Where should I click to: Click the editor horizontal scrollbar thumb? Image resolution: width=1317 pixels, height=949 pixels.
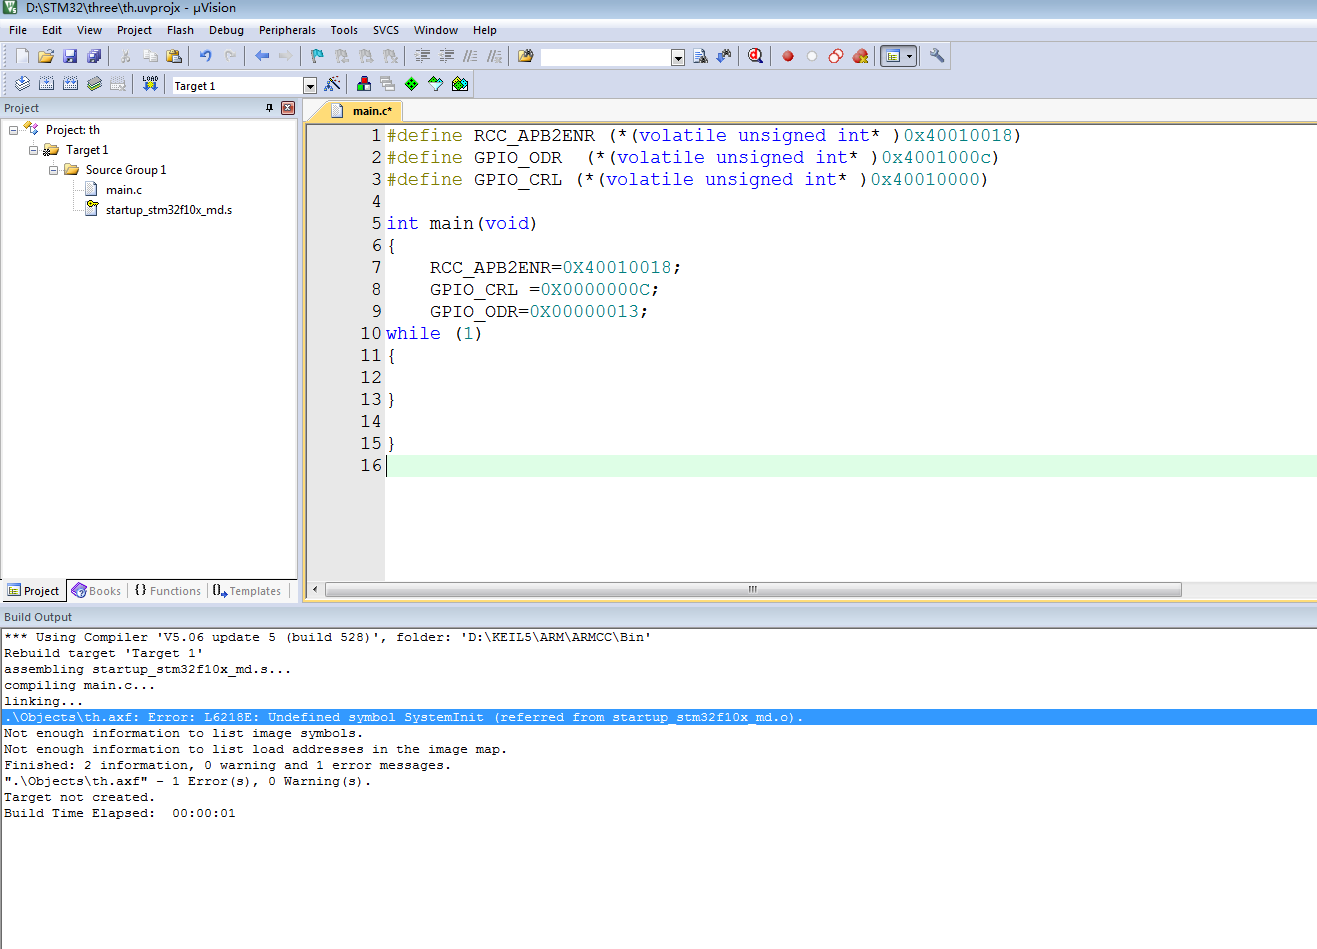click(753, 590)
